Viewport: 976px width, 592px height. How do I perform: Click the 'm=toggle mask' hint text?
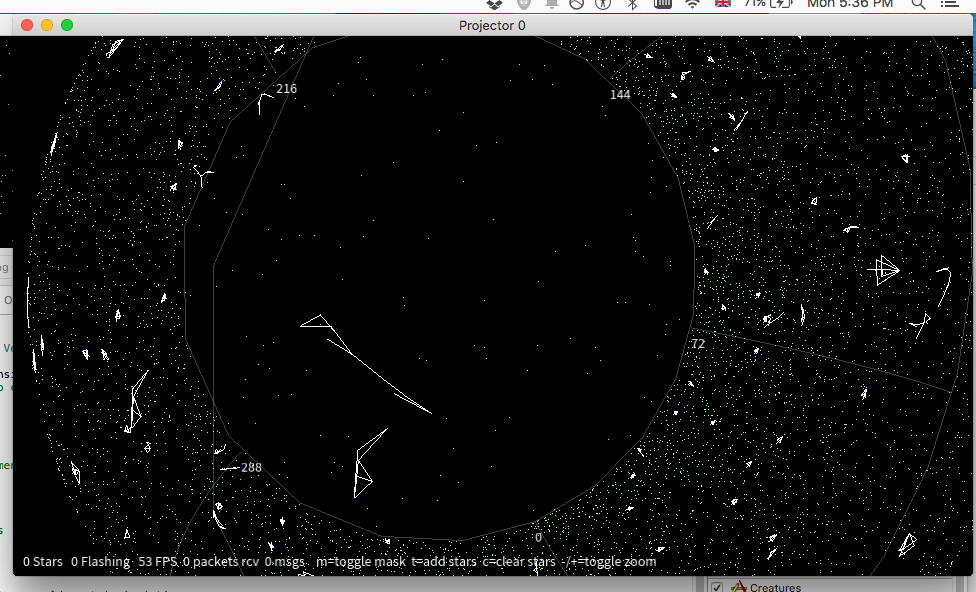click(x=360, y=562)
